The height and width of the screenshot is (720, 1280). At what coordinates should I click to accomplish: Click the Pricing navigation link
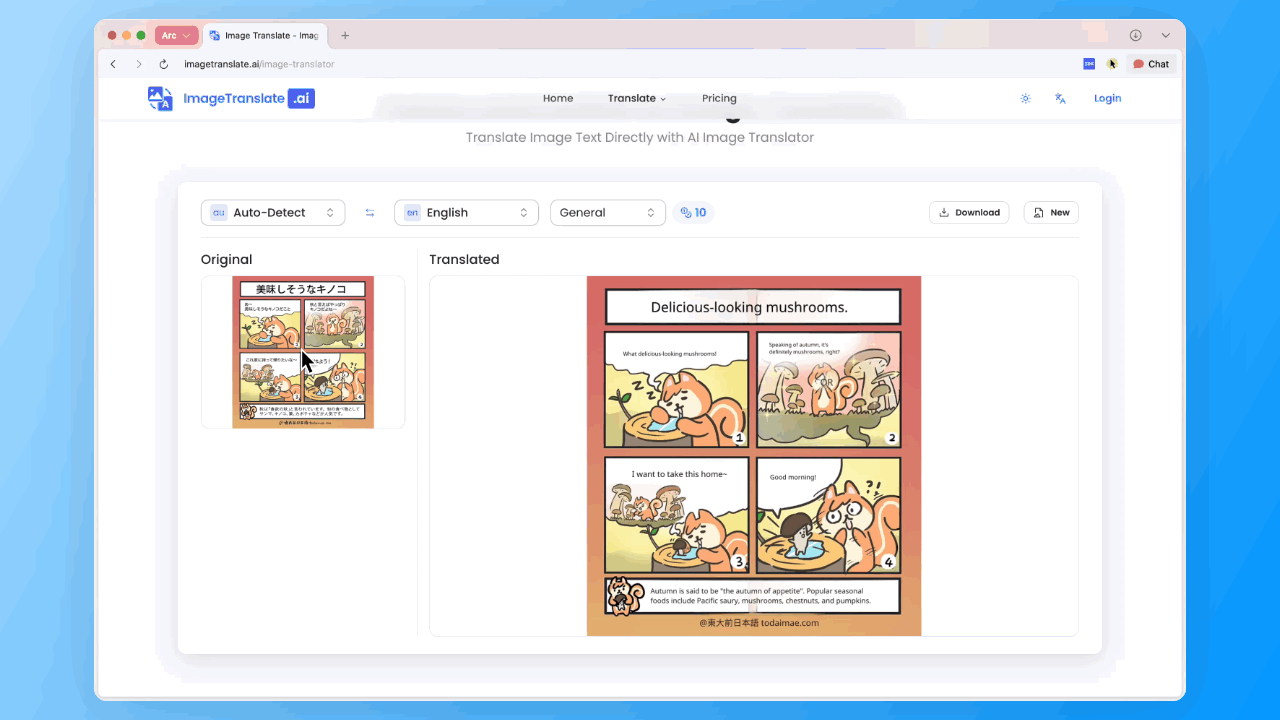pyautogui.click(x=719, y=98)
